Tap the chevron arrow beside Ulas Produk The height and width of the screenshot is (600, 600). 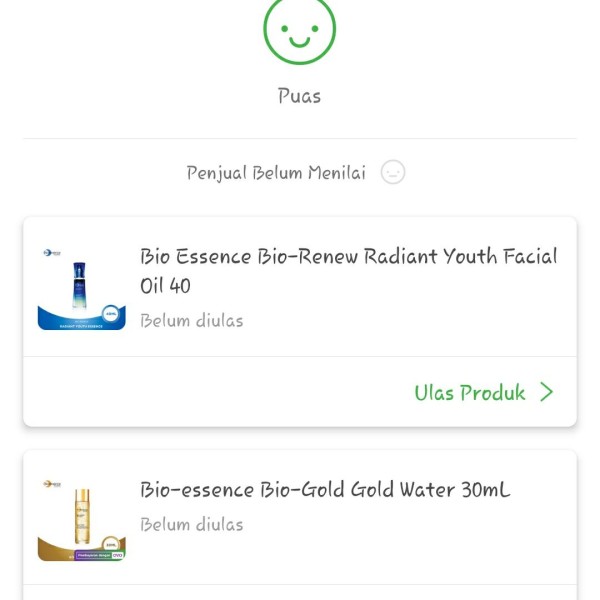click(547, 392)
